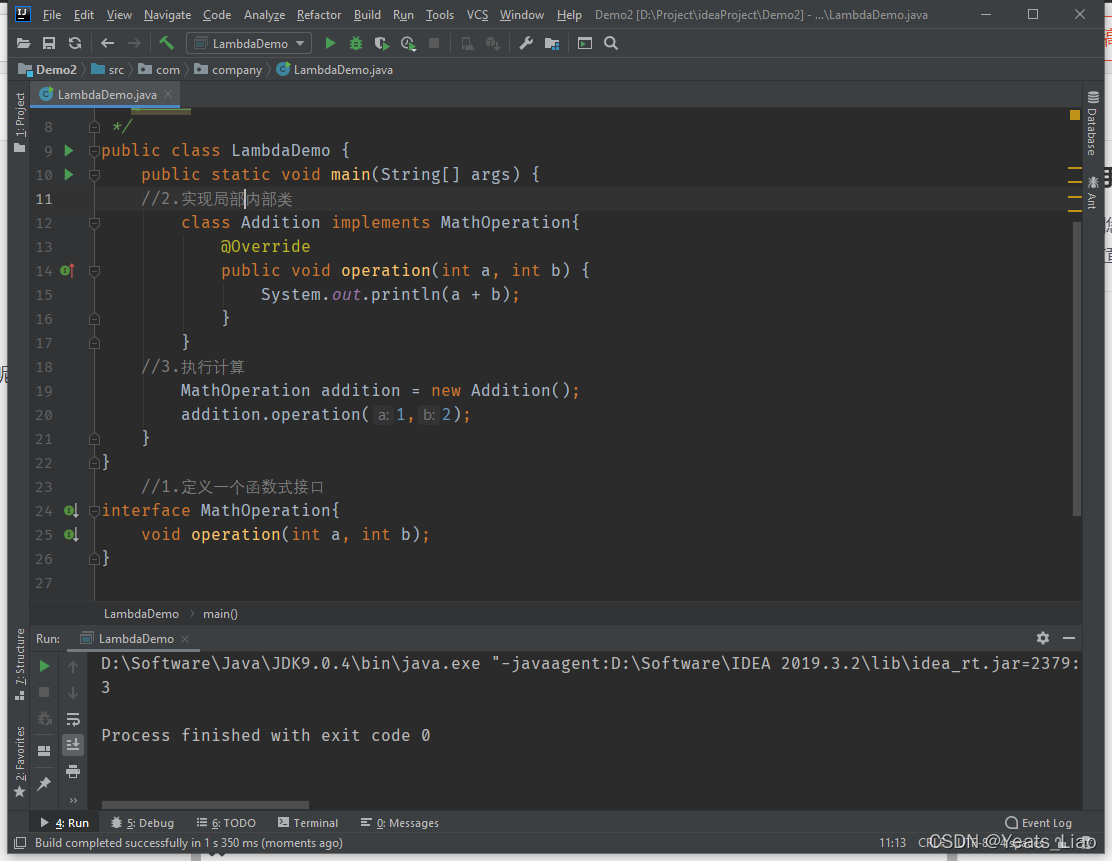1112x861 pixels.
Task: Open the 7: Structure side panel
Action: (x=20, y=665)
